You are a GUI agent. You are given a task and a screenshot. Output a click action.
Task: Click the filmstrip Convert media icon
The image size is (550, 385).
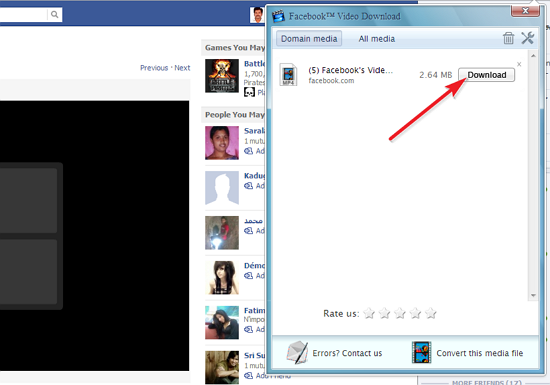coord(421,352)
